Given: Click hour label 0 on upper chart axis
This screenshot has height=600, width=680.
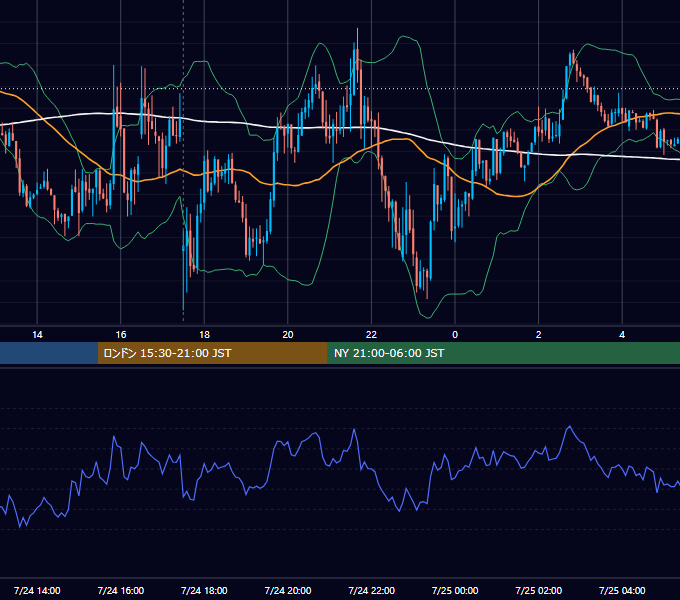Looking at the screenshot, I should click(x=455, y=335).
